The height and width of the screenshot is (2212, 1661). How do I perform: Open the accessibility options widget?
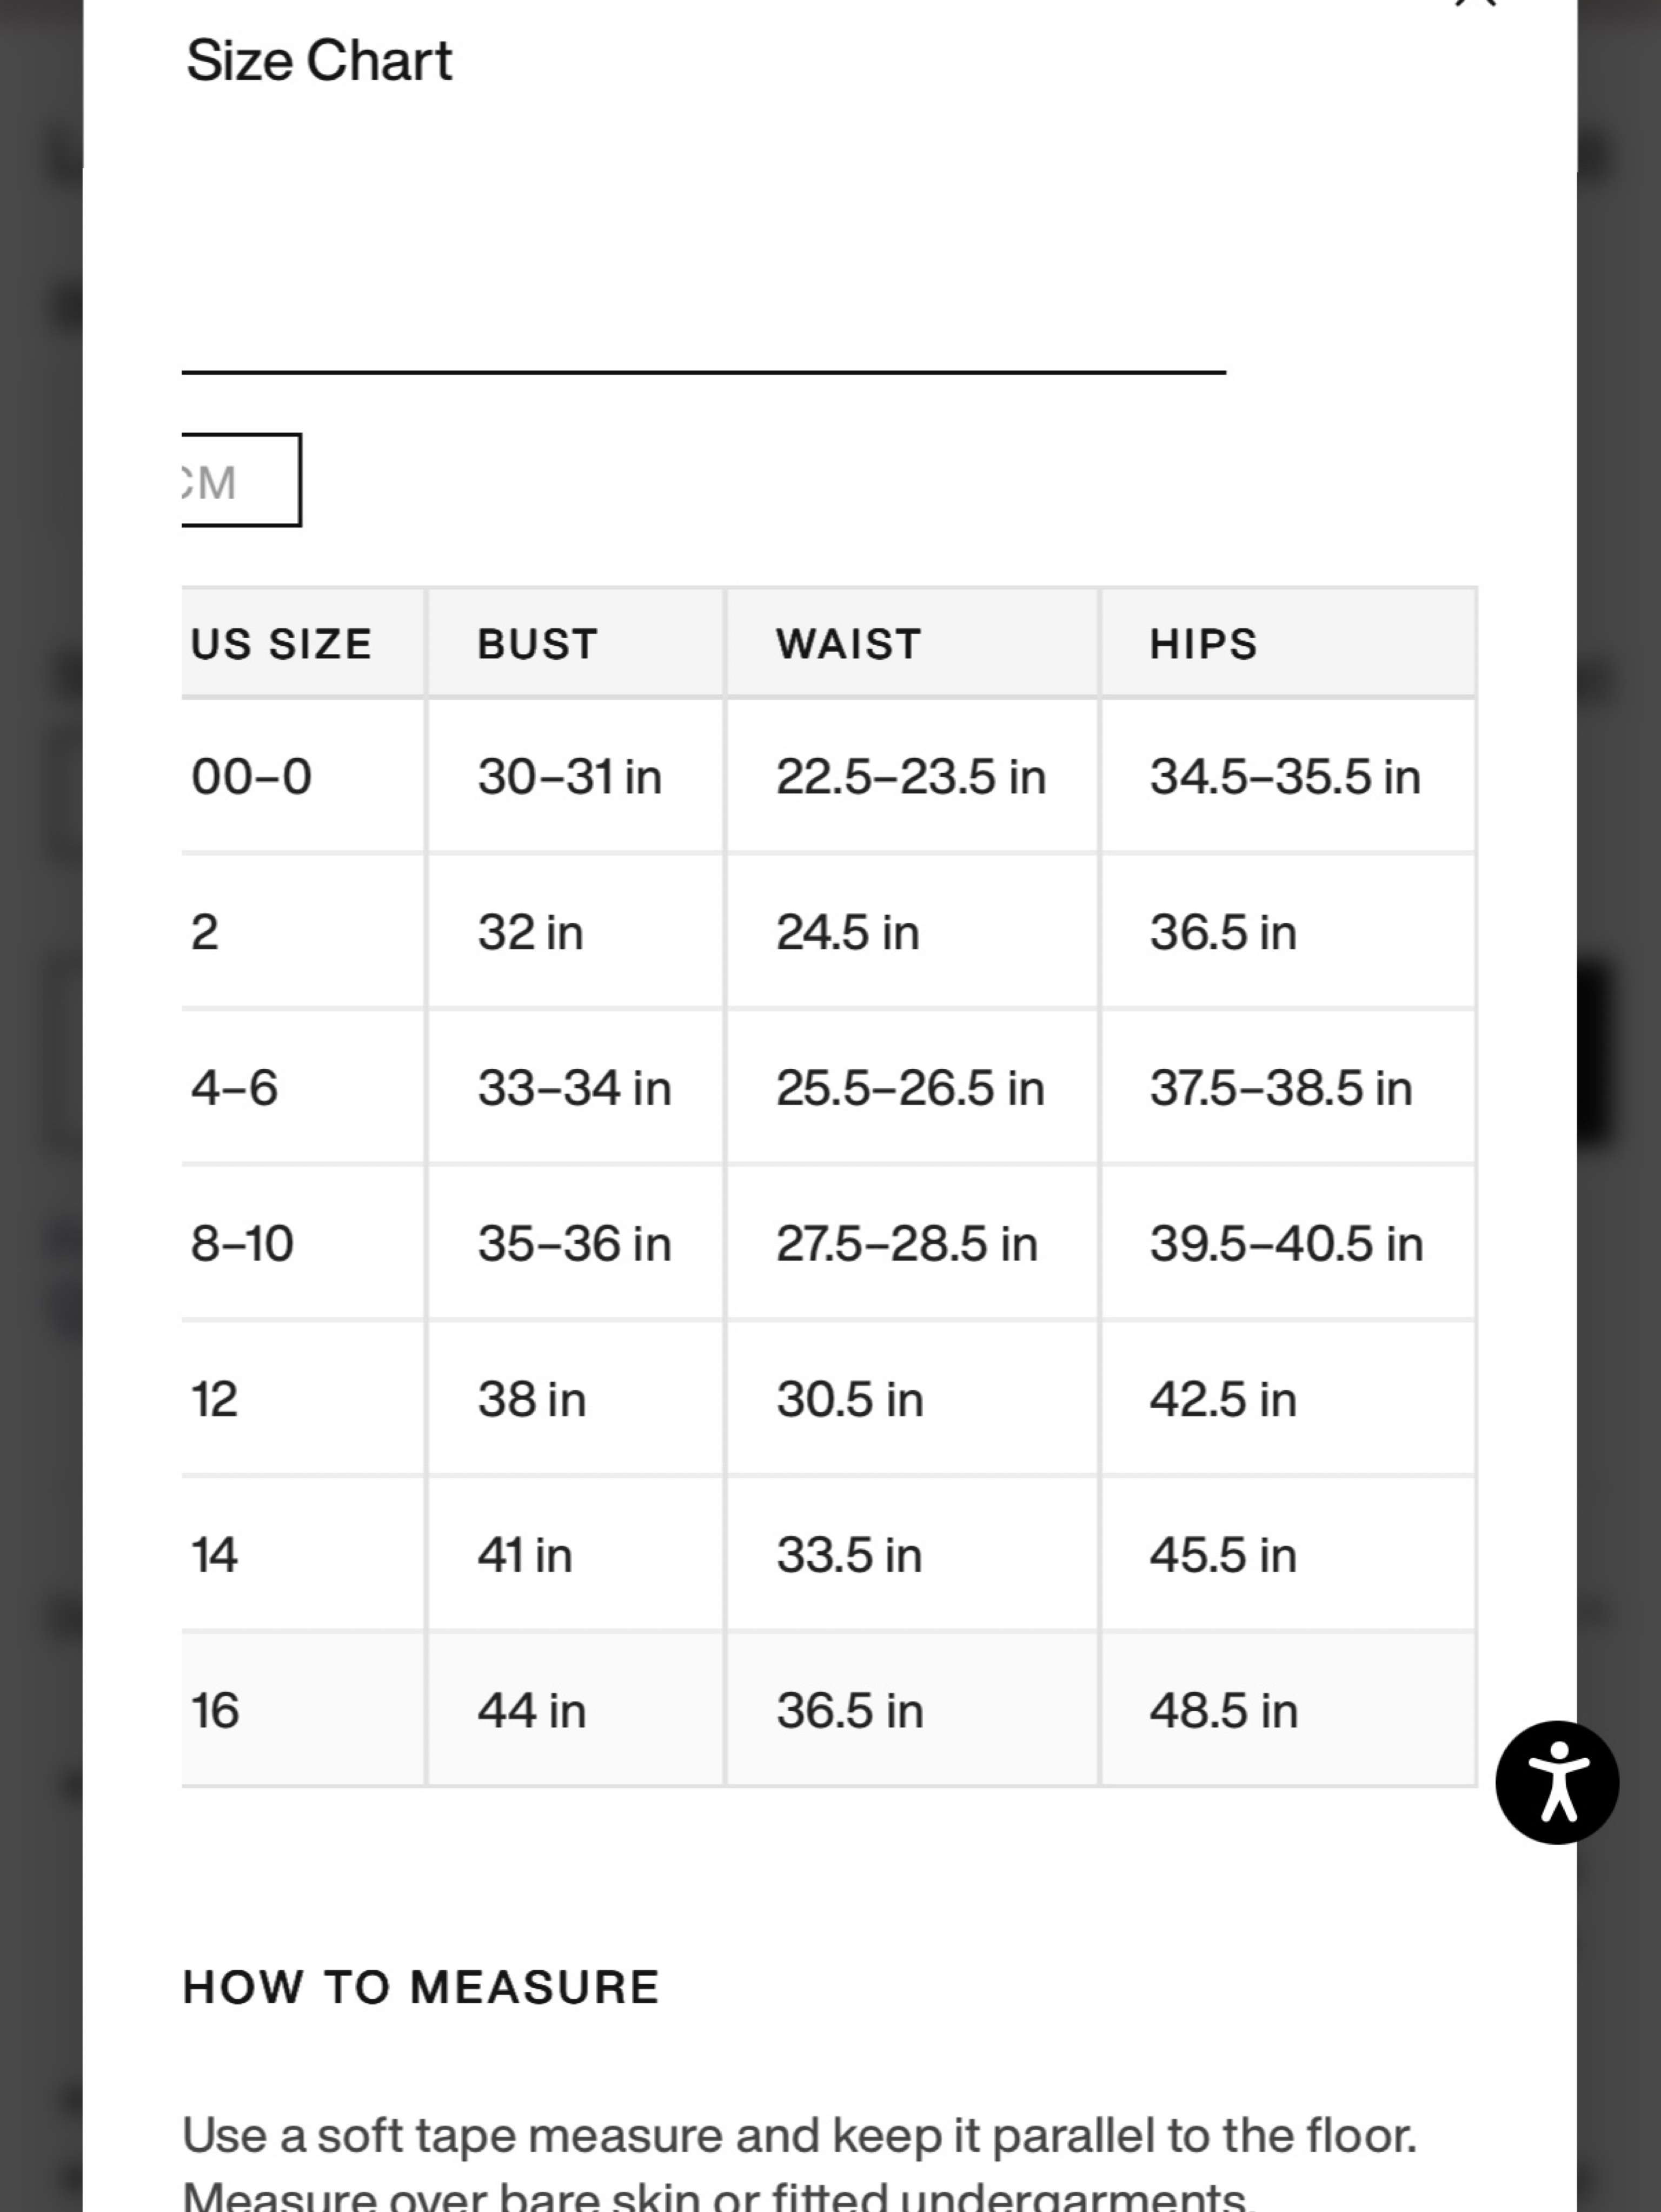tap(1557, 1783)
